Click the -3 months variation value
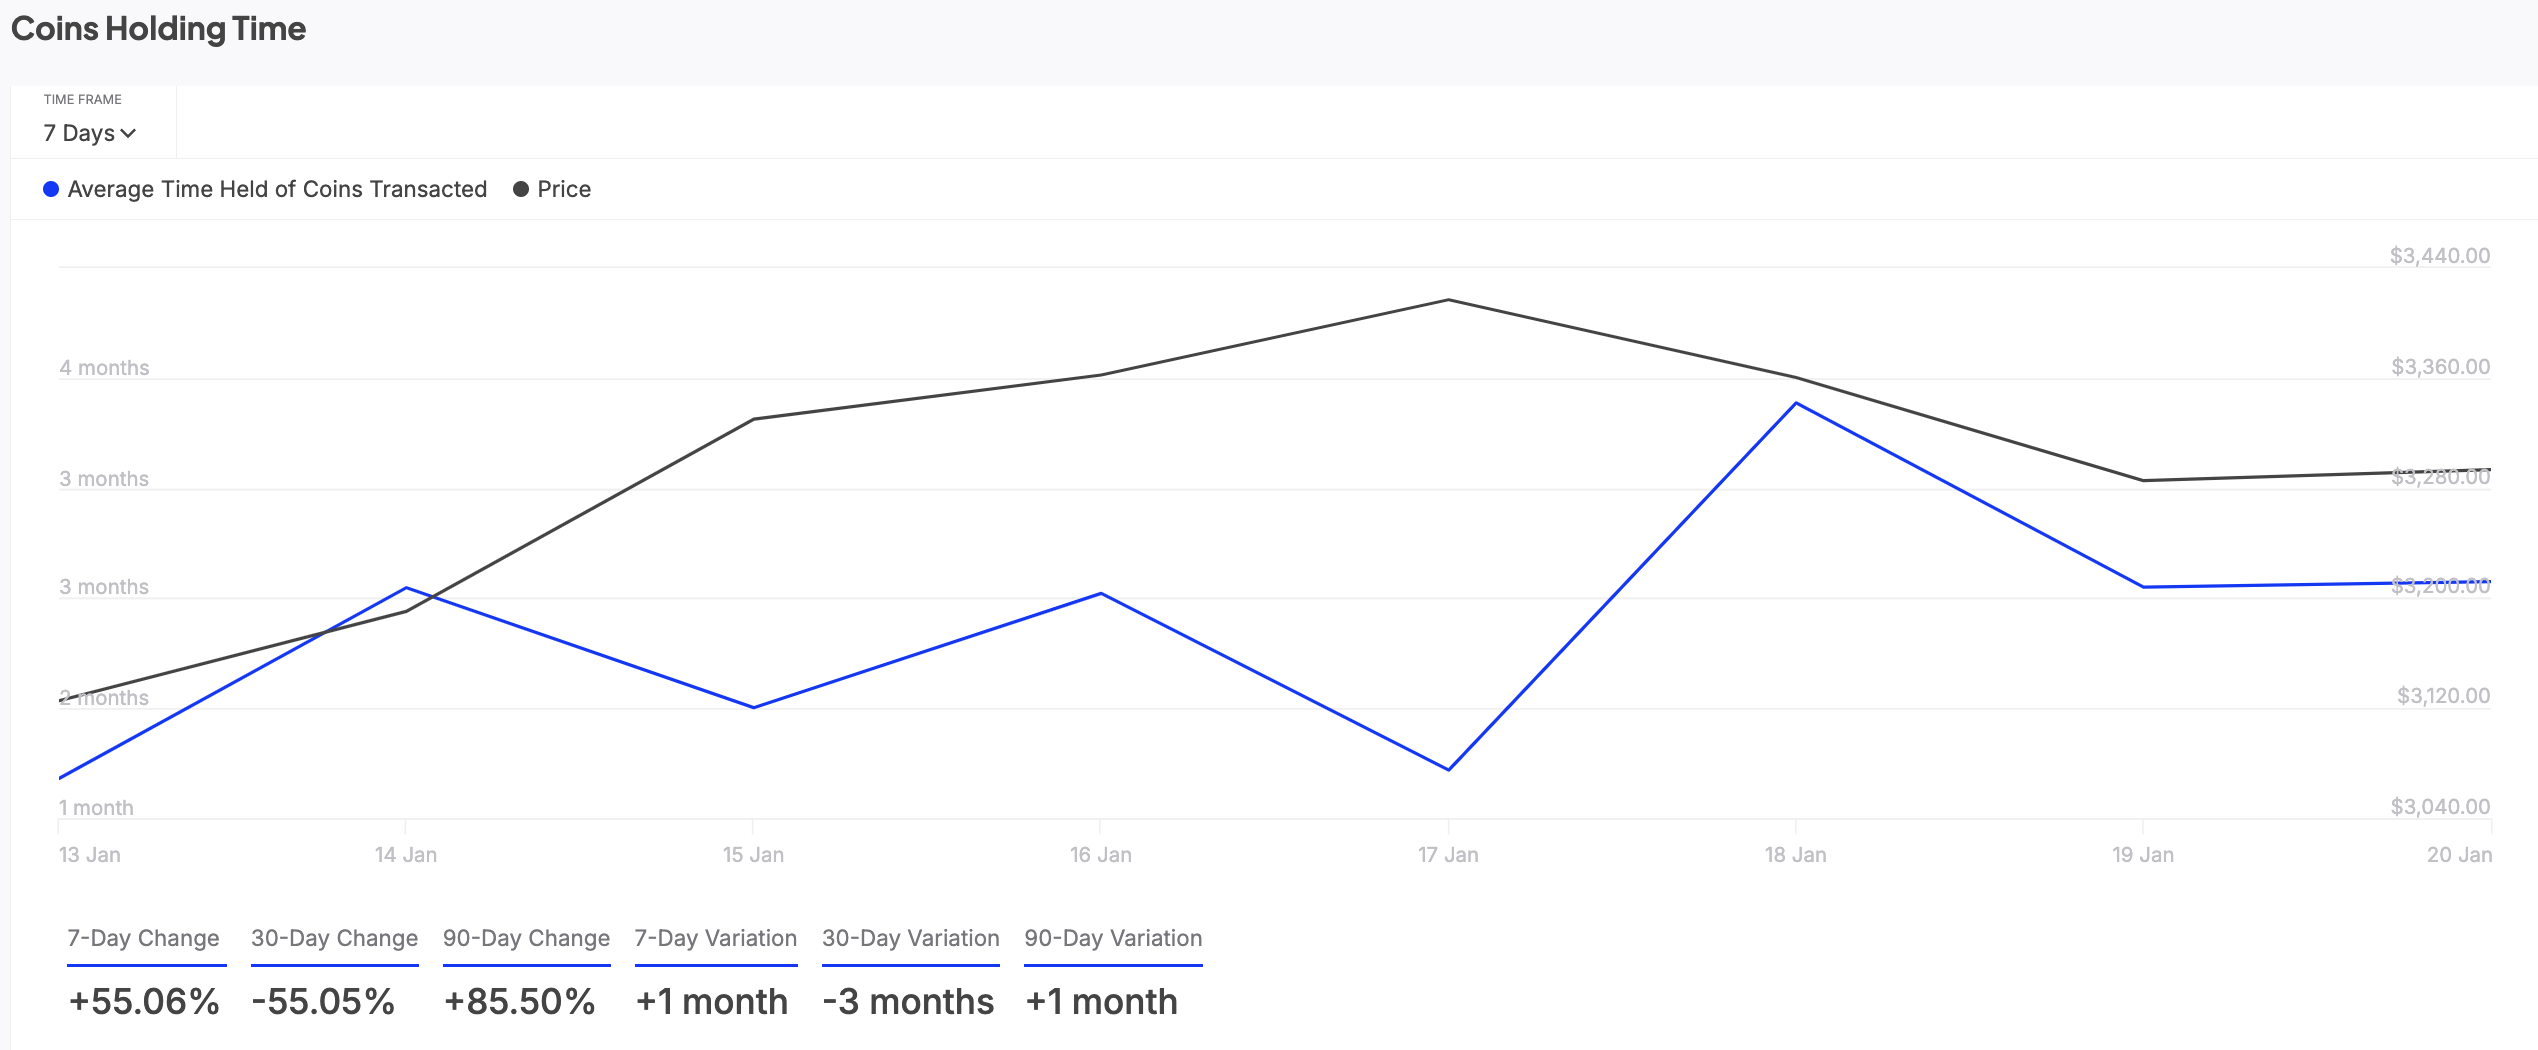Screen dimensions: 2538x1050 [x=908, y=1001]
